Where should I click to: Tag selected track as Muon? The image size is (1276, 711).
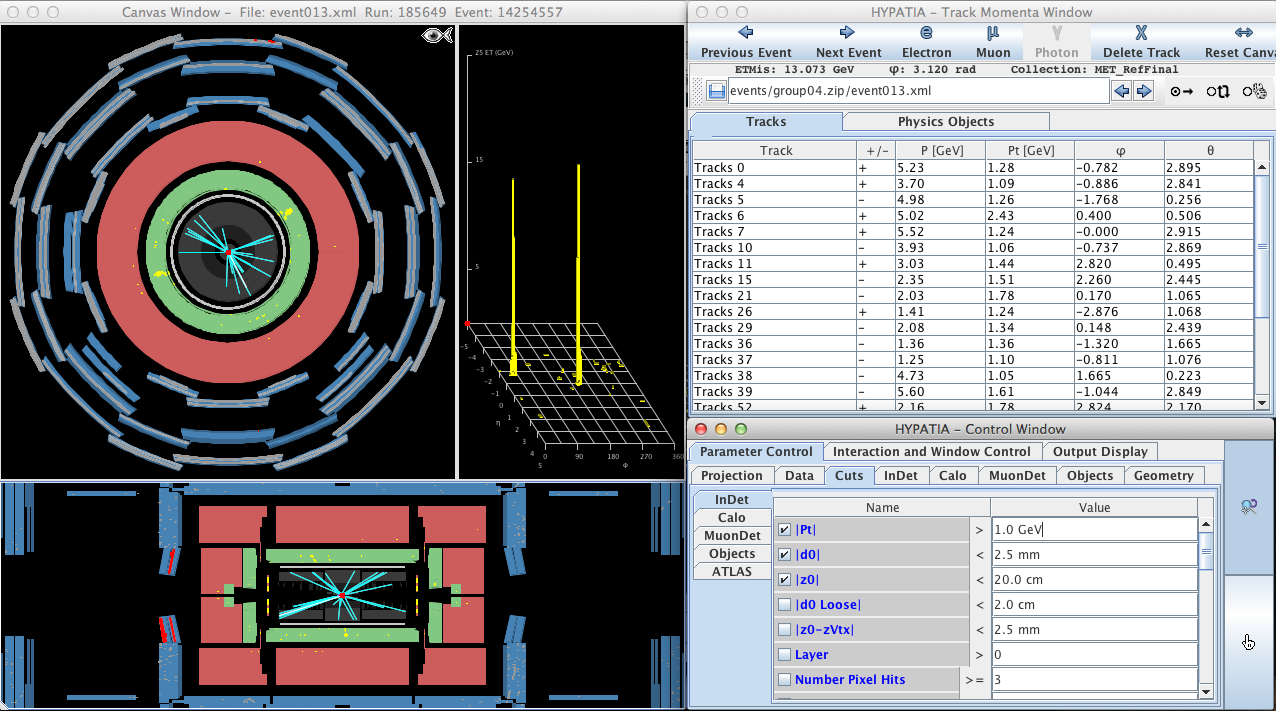(x=992, y=42)
